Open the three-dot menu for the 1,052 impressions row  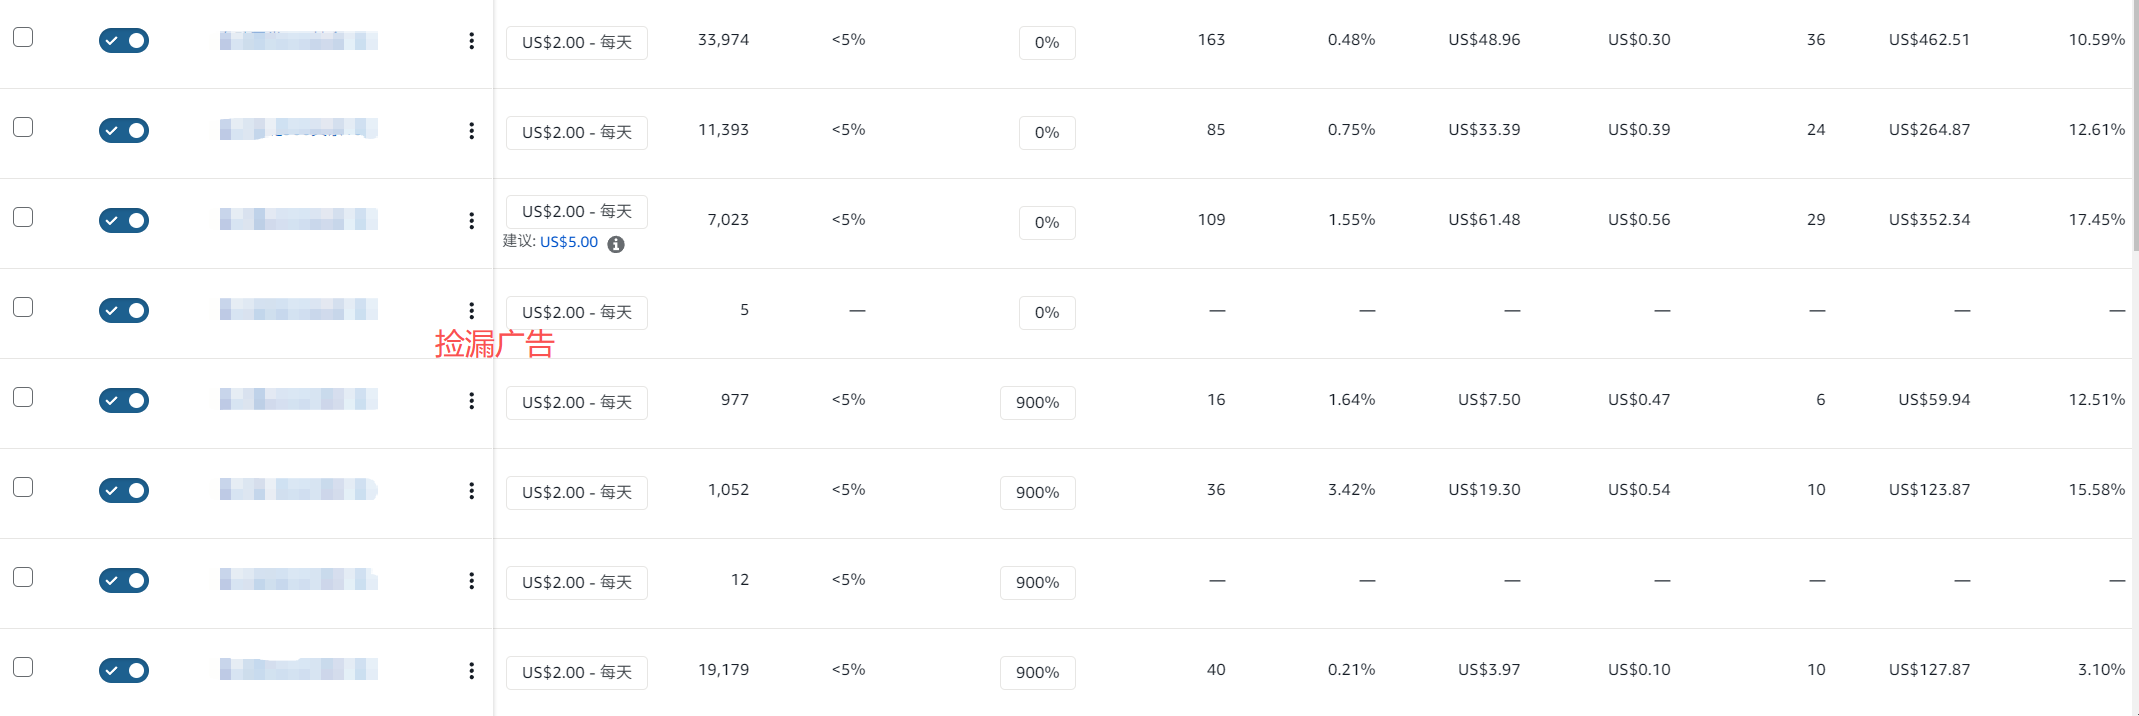point(471,491)
